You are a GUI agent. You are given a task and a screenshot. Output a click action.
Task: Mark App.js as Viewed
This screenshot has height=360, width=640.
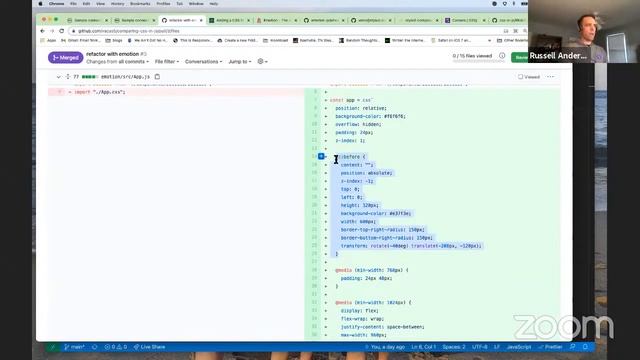coord(529,77)
